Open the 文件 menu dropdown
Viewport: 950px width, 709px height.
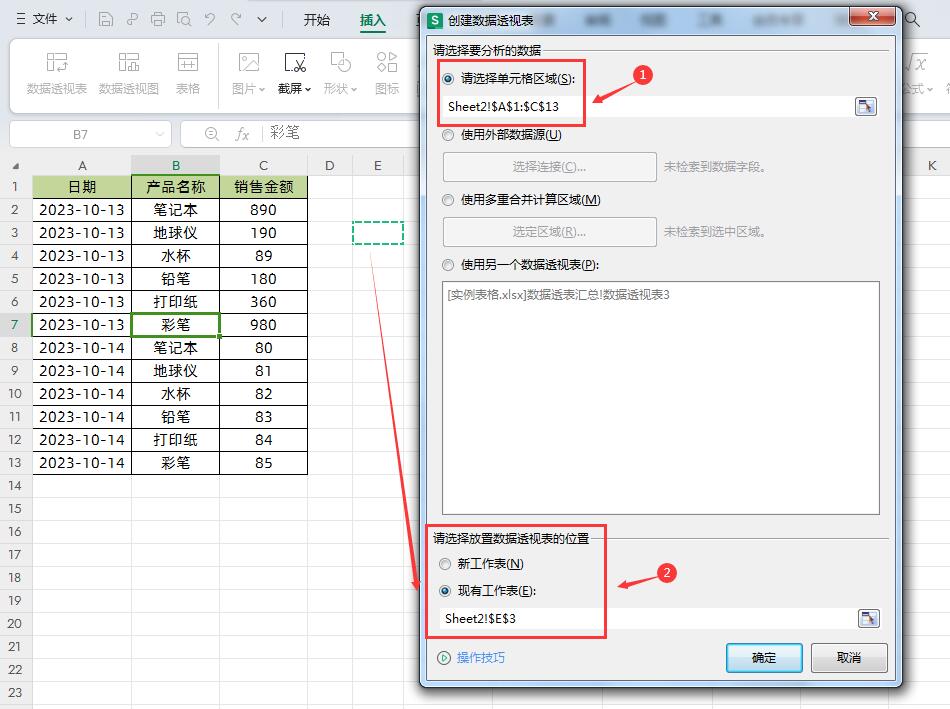(x=52, y=19)
